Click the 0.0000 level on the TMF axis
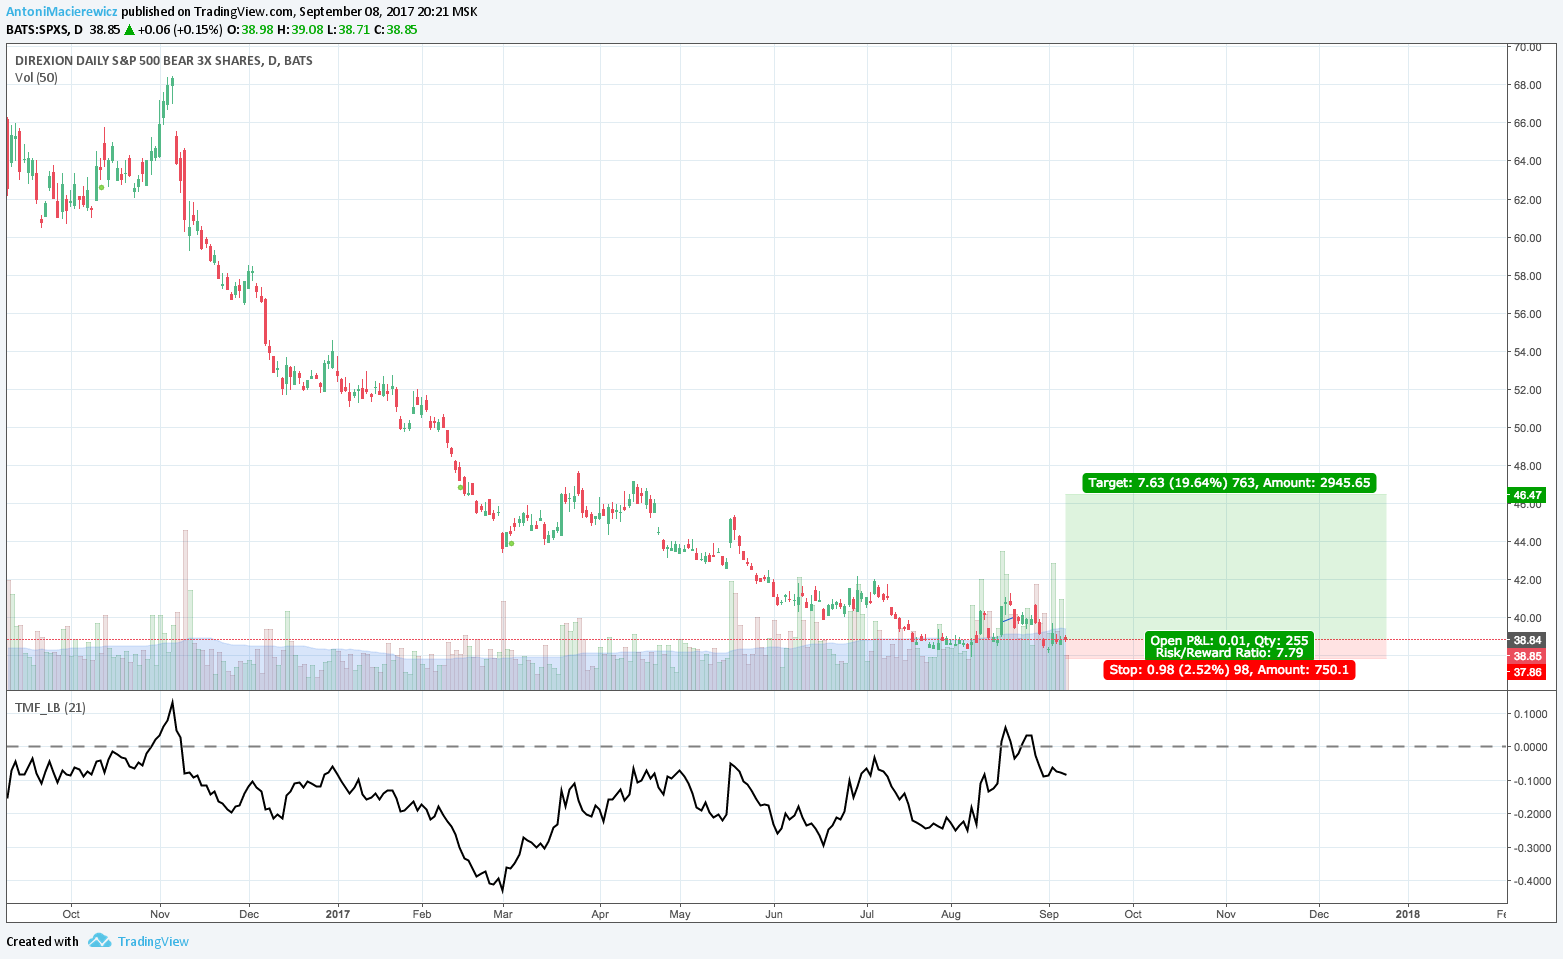 1530,747
